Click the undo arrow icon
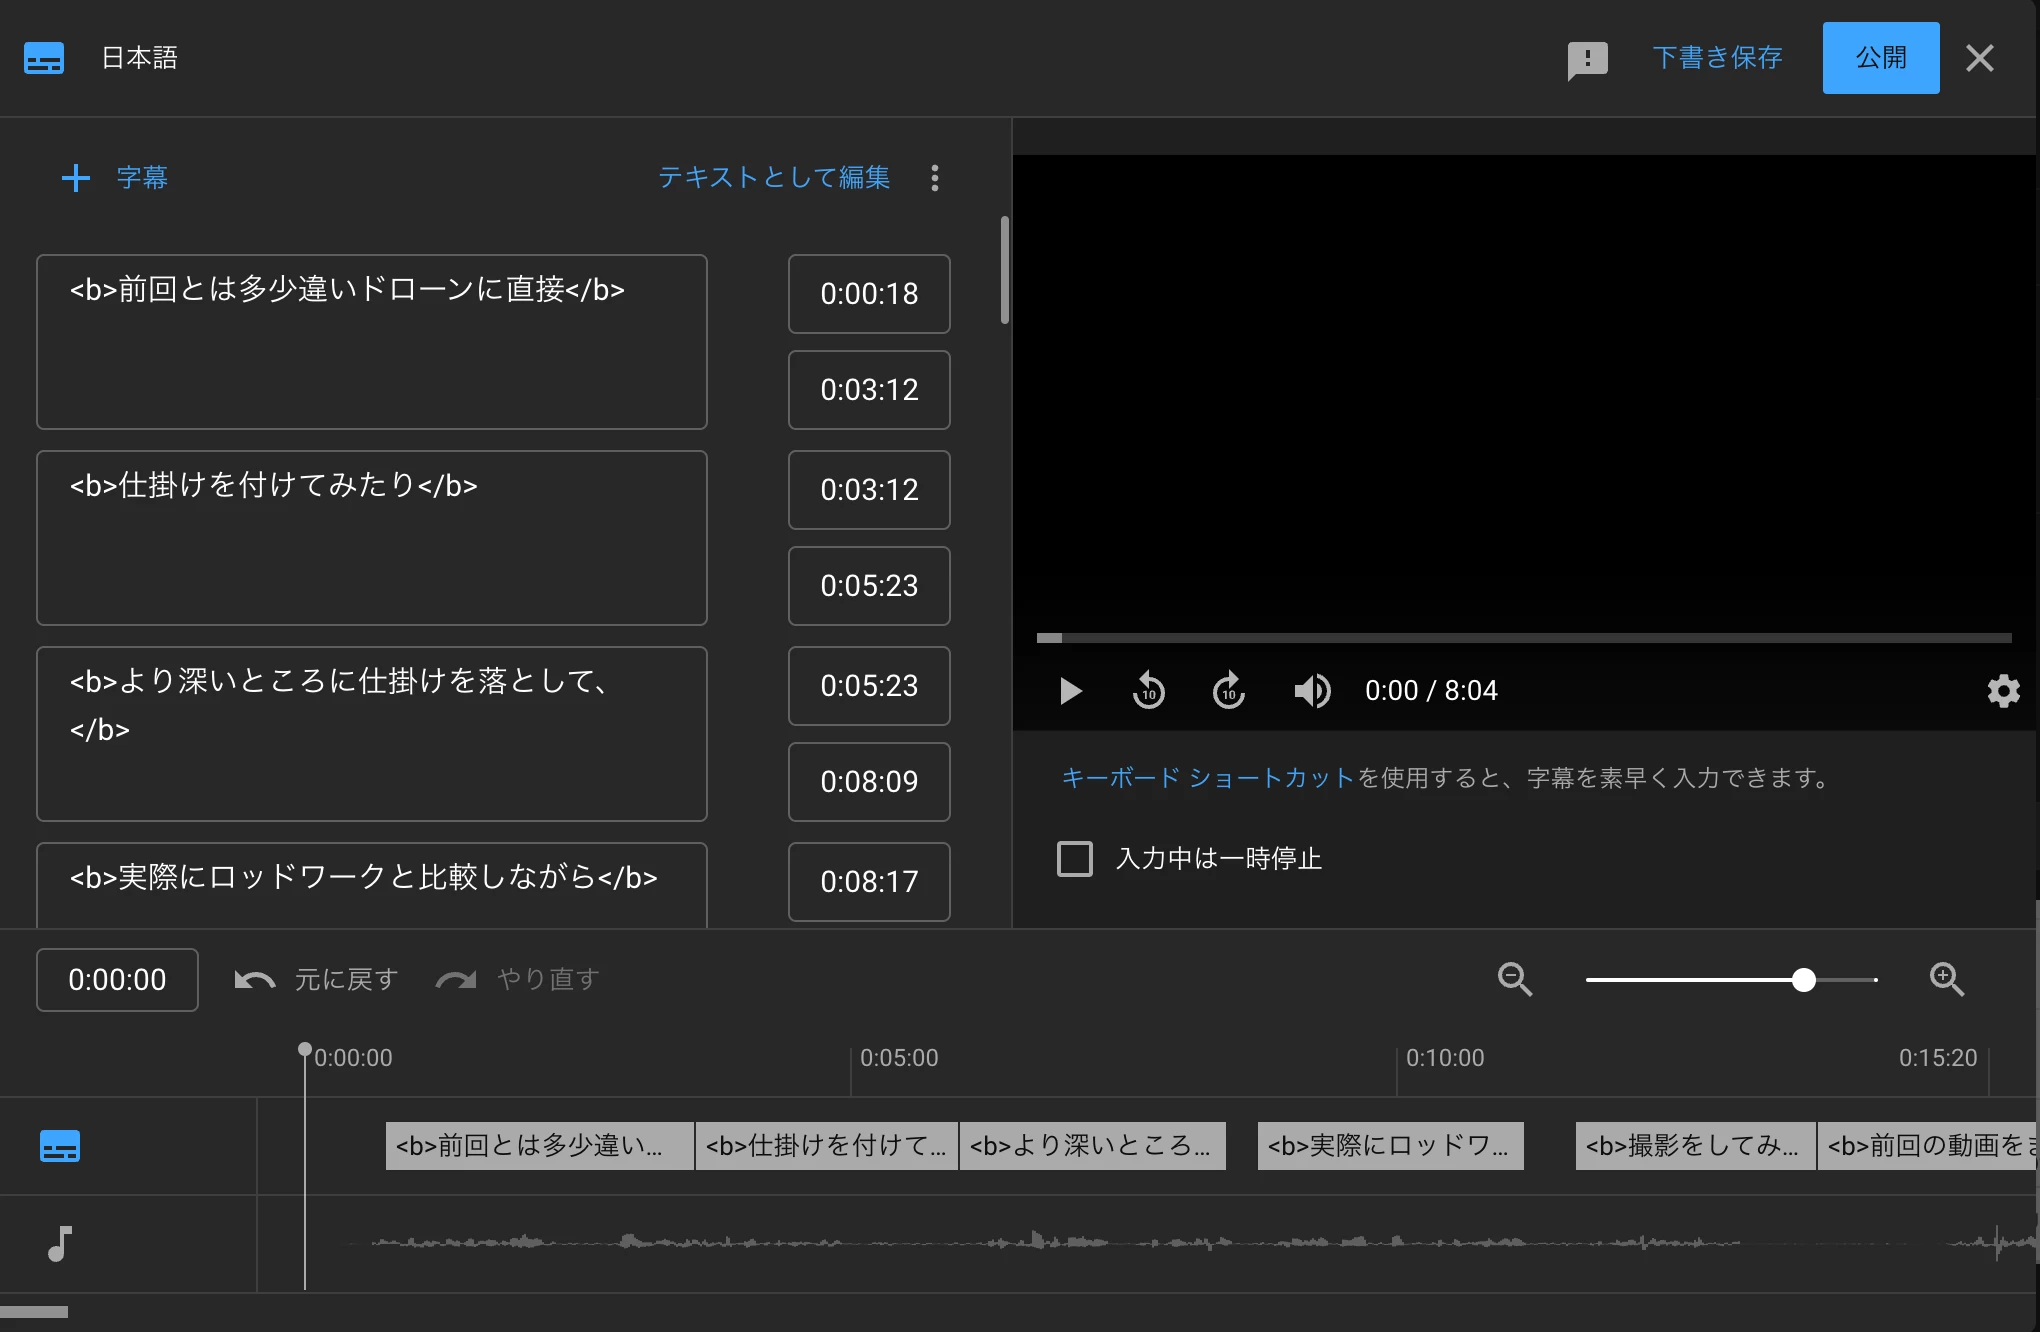This screenshot has height=1332, width=2040. pyautogui.click(x=255, y=980)
